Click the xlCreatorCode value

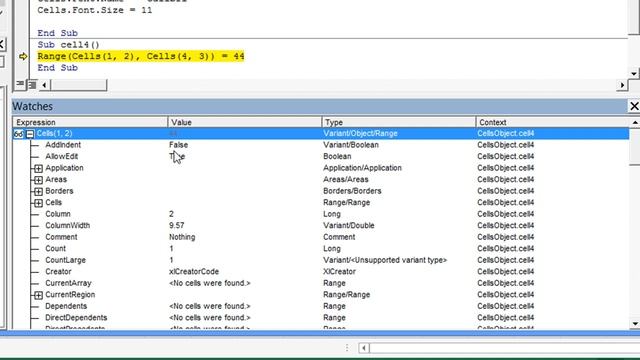(x=194, y=271)
